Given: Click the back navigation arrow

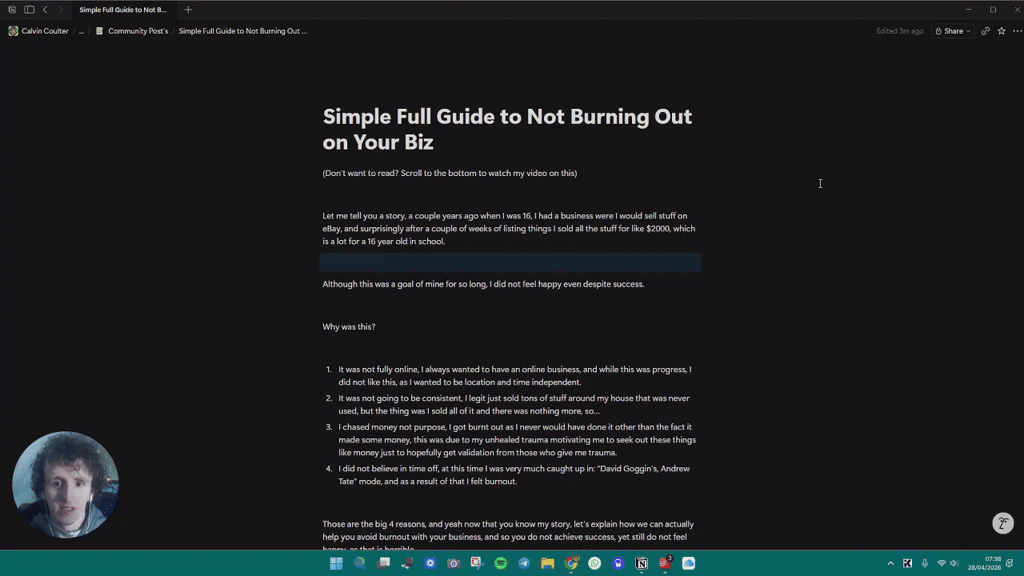Looking at the screenshot, I should 45,9.
